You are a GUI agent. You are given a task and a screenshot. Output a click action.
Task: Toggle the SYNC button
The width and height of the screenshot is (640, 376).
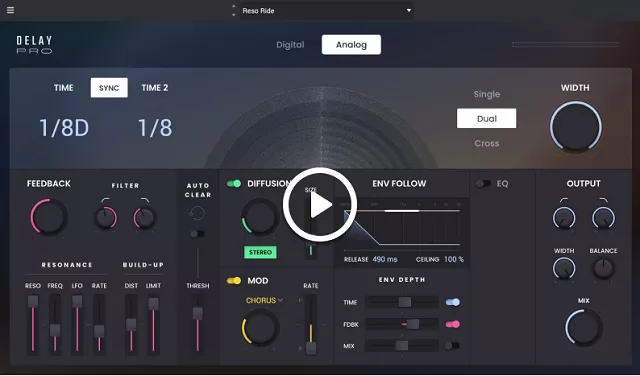pos(109,88)
